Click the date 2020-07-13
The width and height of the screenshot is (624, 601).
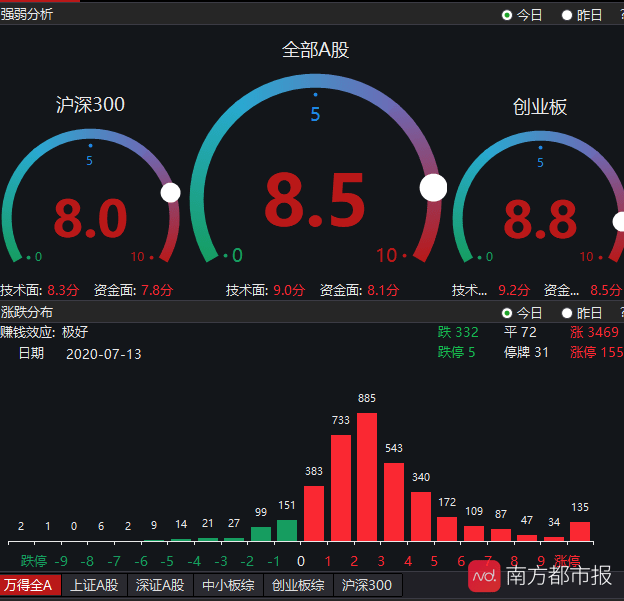pos(103,354)
